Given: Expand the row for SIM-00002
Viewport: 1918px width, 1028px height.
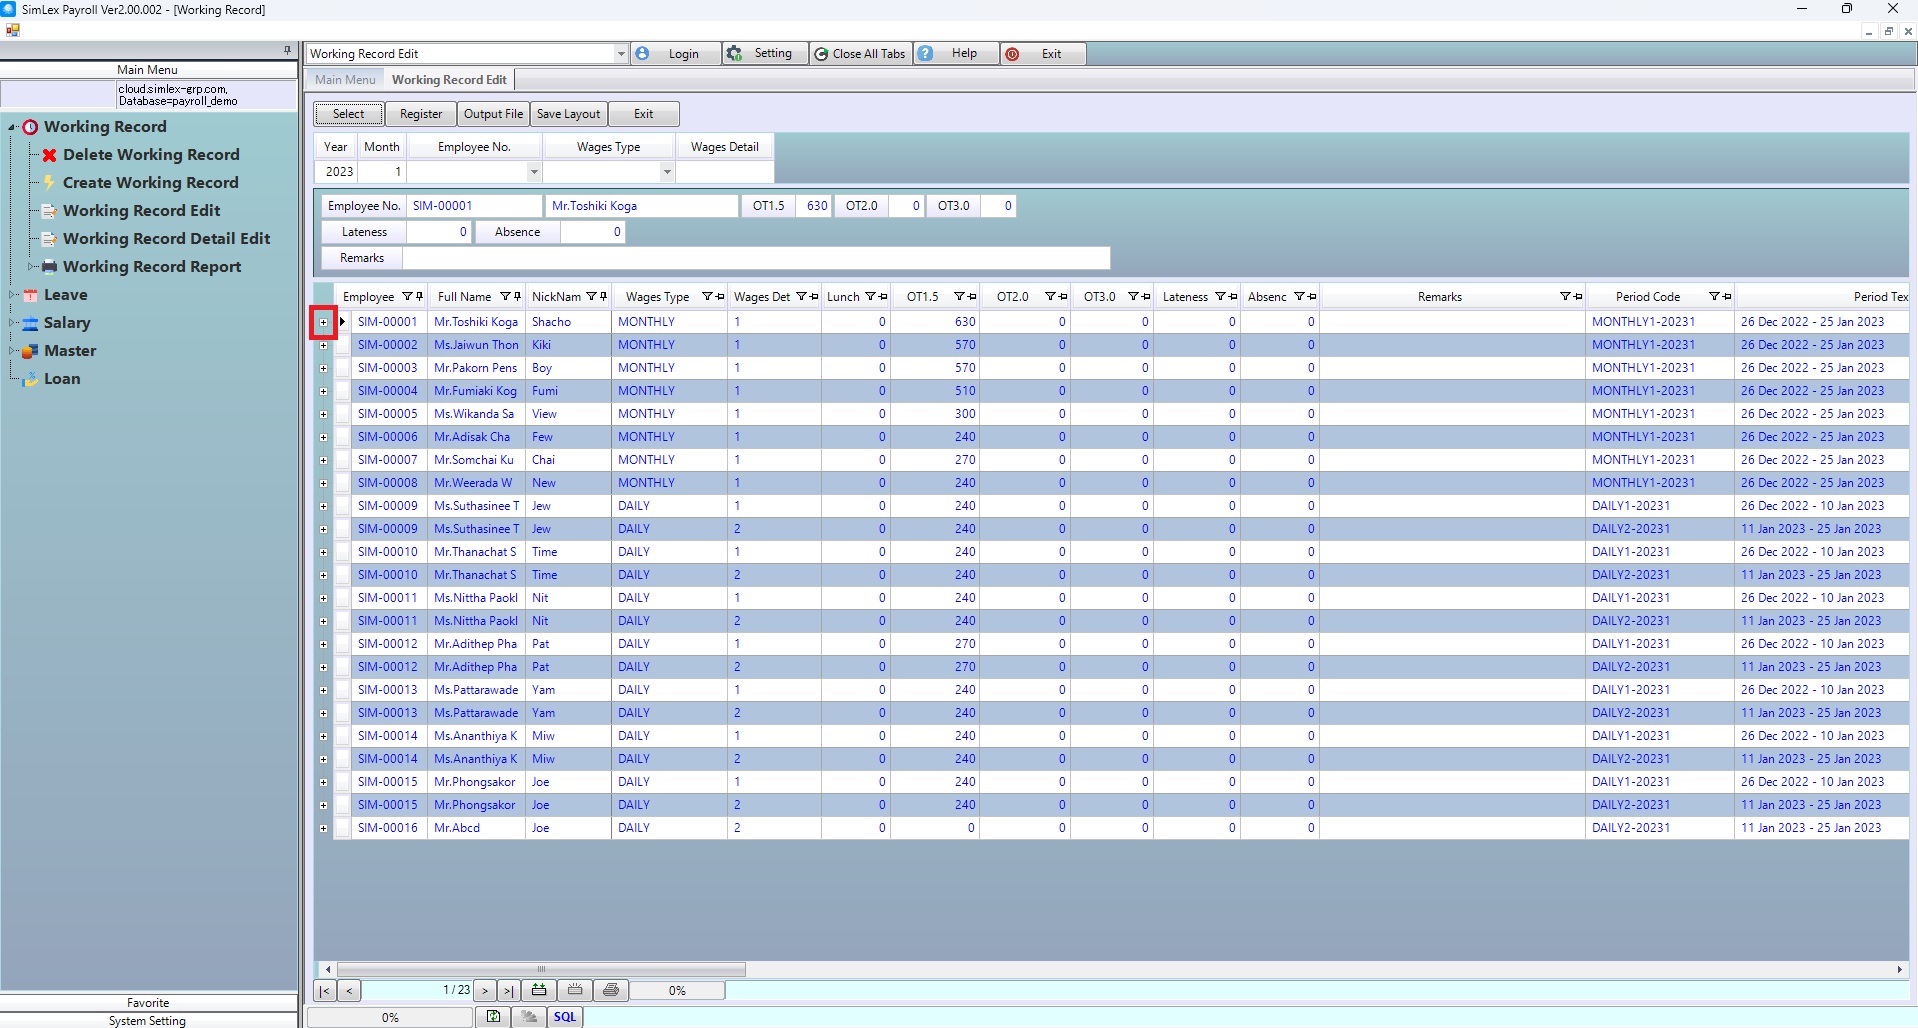Looking at the screenshot, I should (x=323, y=346).
